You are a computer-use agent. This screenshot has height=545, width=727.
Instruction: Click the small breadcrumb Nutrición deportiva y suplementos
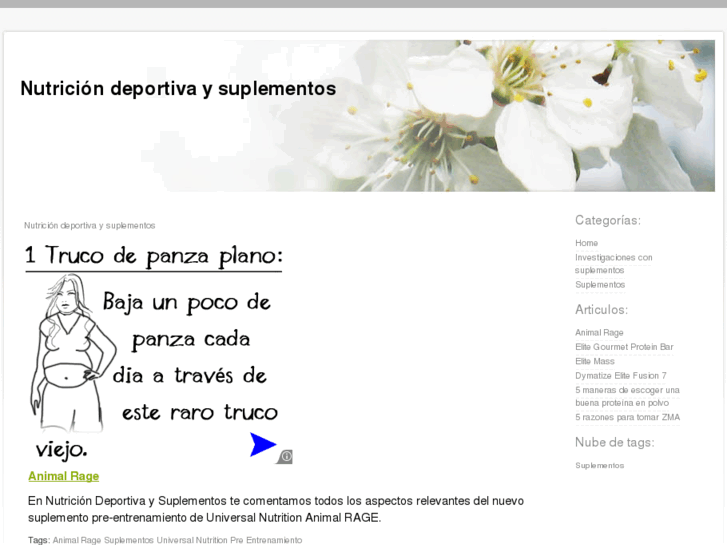pyautogui.click(x=89, y=225)
